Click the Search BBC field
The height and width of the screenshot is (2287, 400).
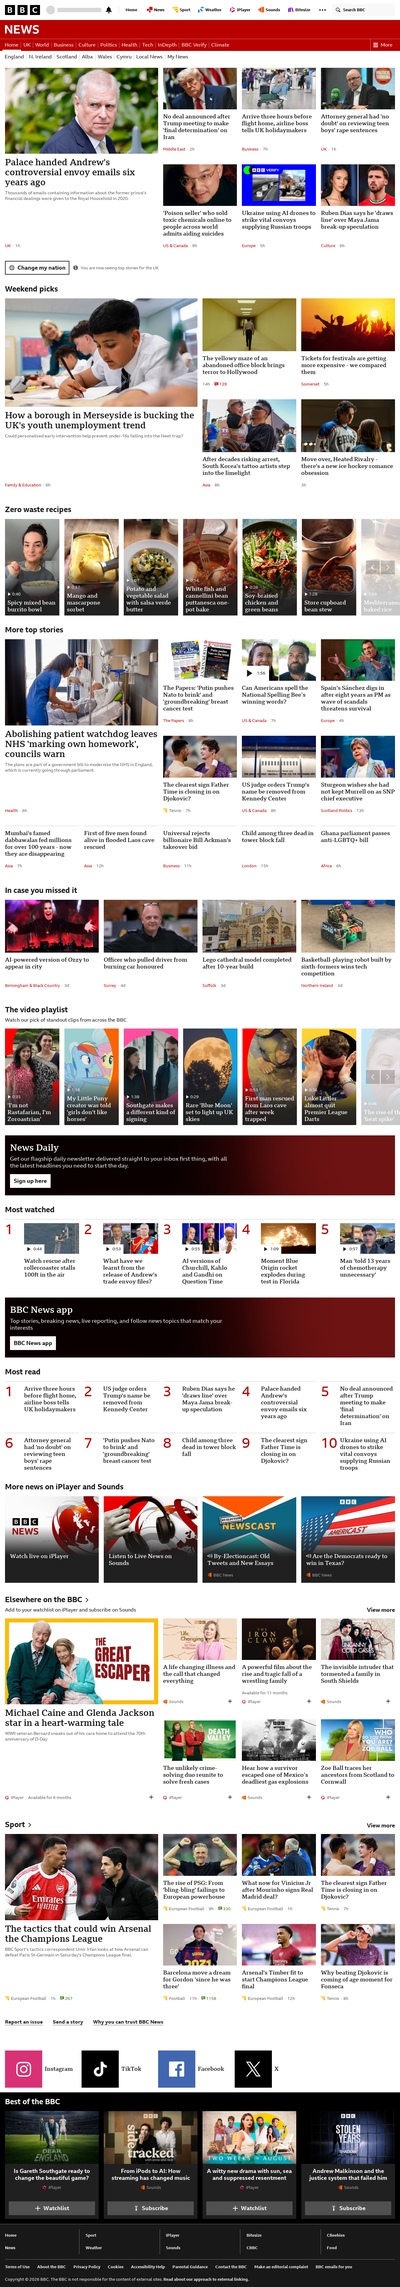363,9
